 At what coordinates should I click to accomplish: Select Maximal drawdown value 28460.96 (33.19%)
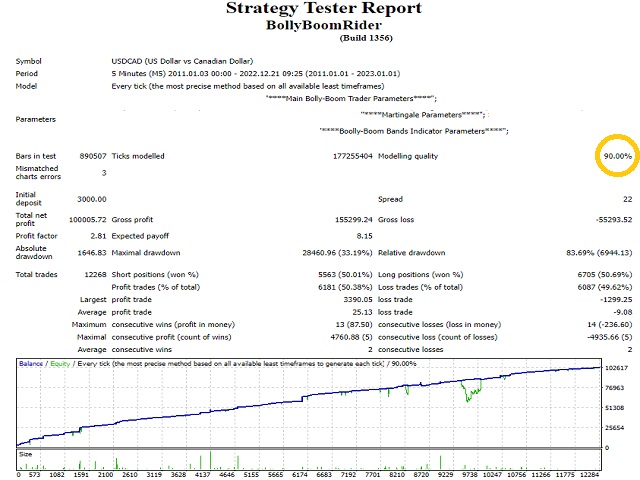(x=338, y=253)
